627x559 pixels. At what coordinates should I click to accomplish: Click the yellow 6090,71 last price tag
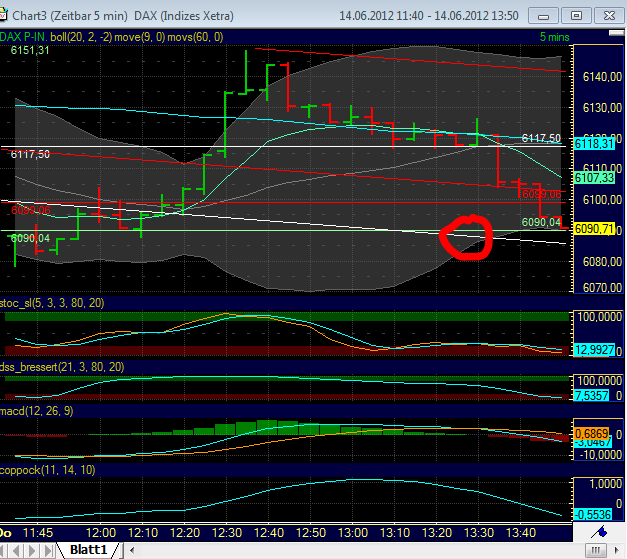(594, 229)
